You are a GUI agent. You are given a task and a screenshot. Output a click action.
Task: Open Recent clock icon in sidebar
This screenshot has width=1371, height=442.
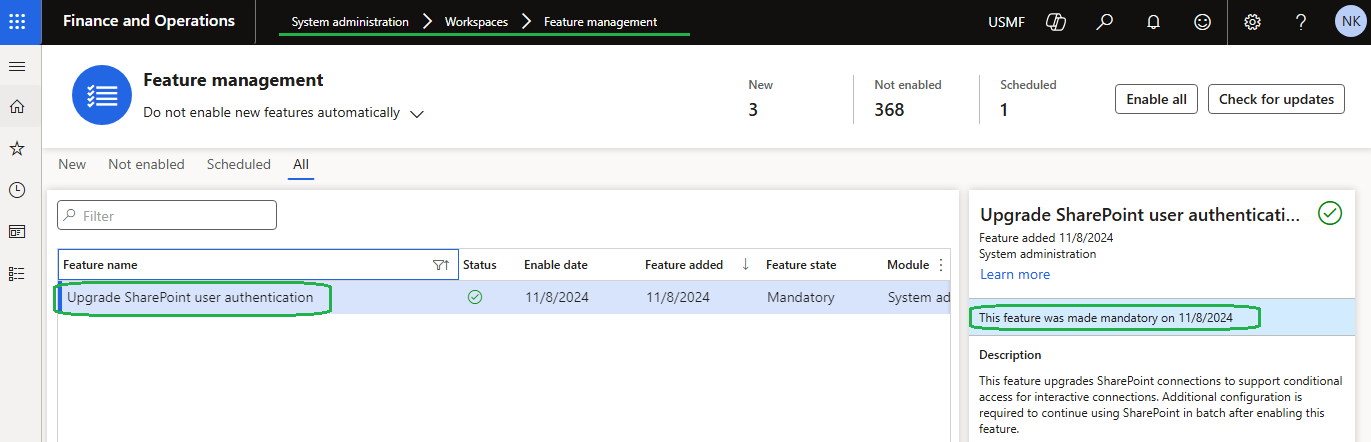[x=17, y=190]
